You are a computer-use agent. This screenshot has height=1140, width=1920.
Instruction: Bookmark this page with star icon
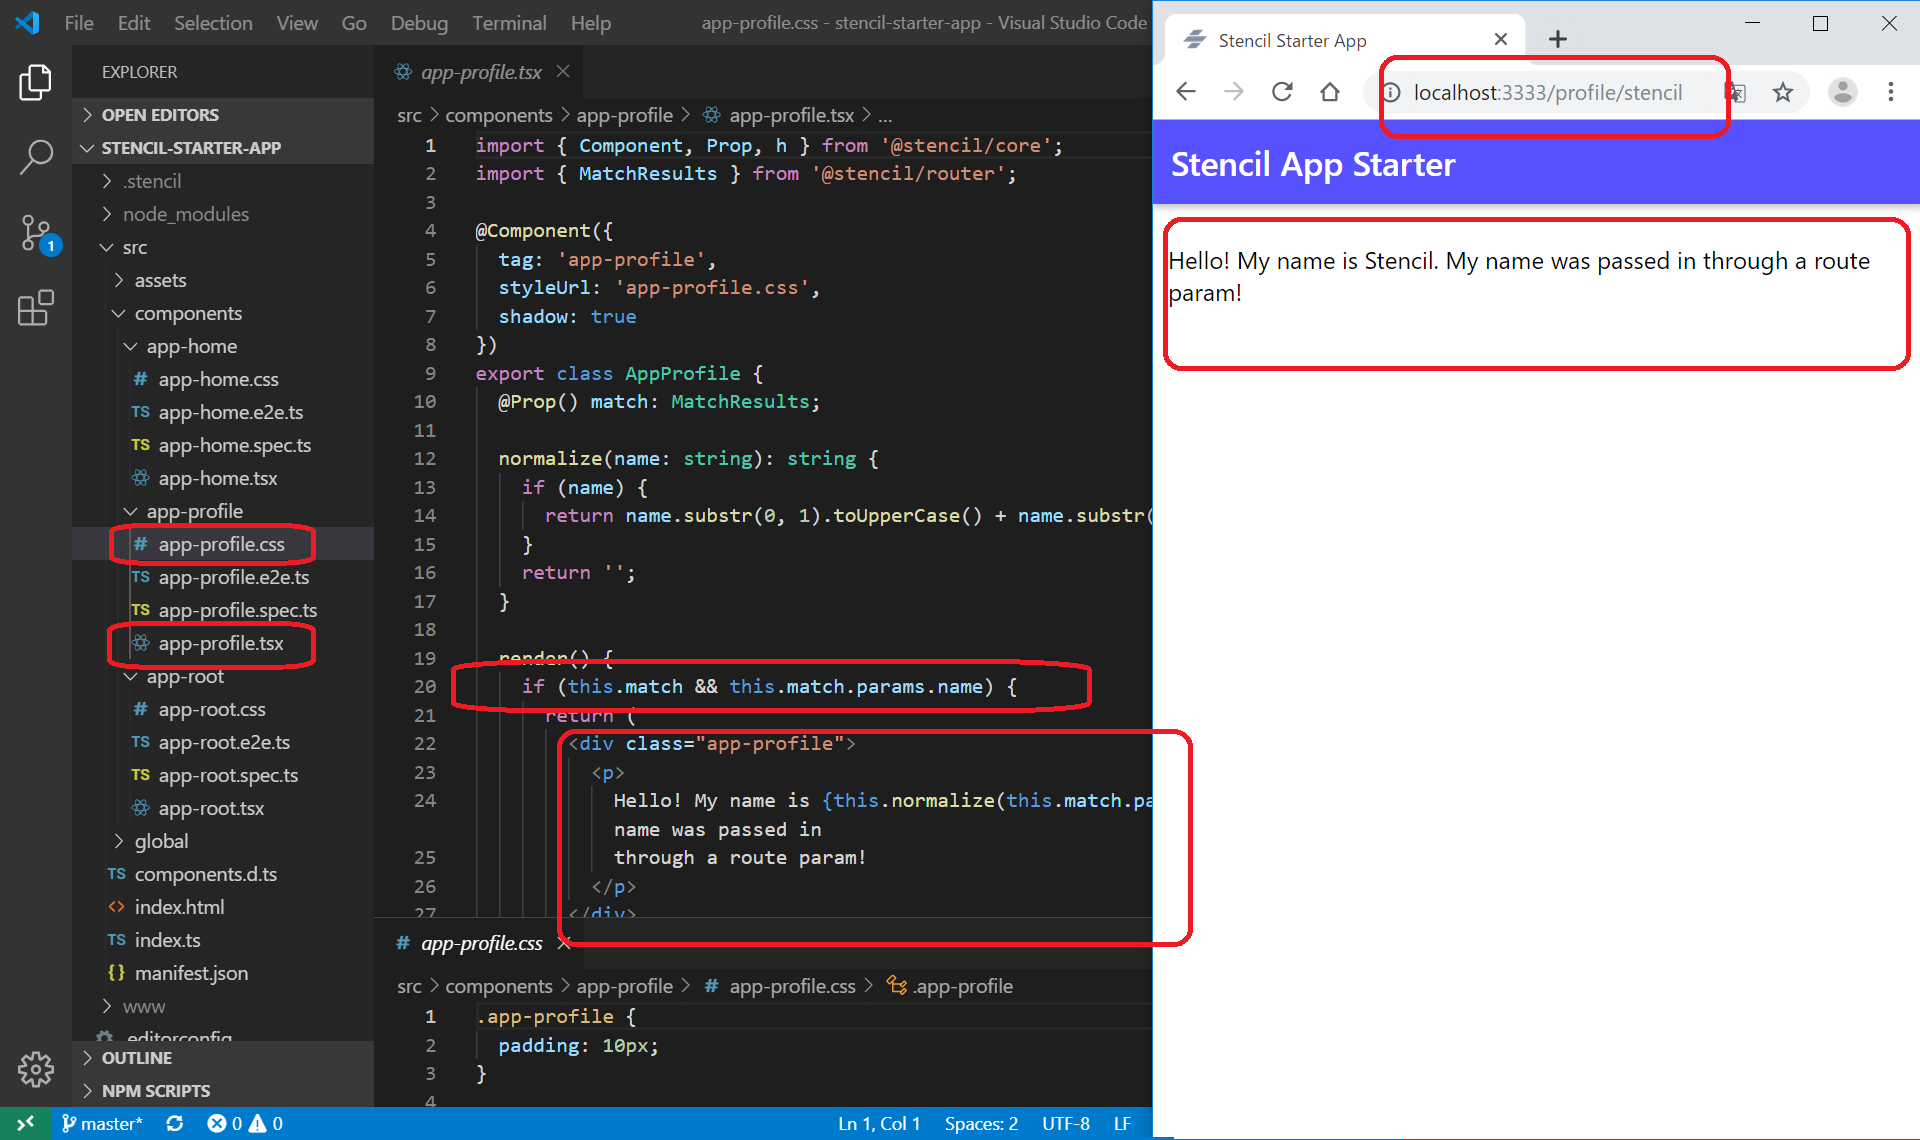(x=1782, y=93)
